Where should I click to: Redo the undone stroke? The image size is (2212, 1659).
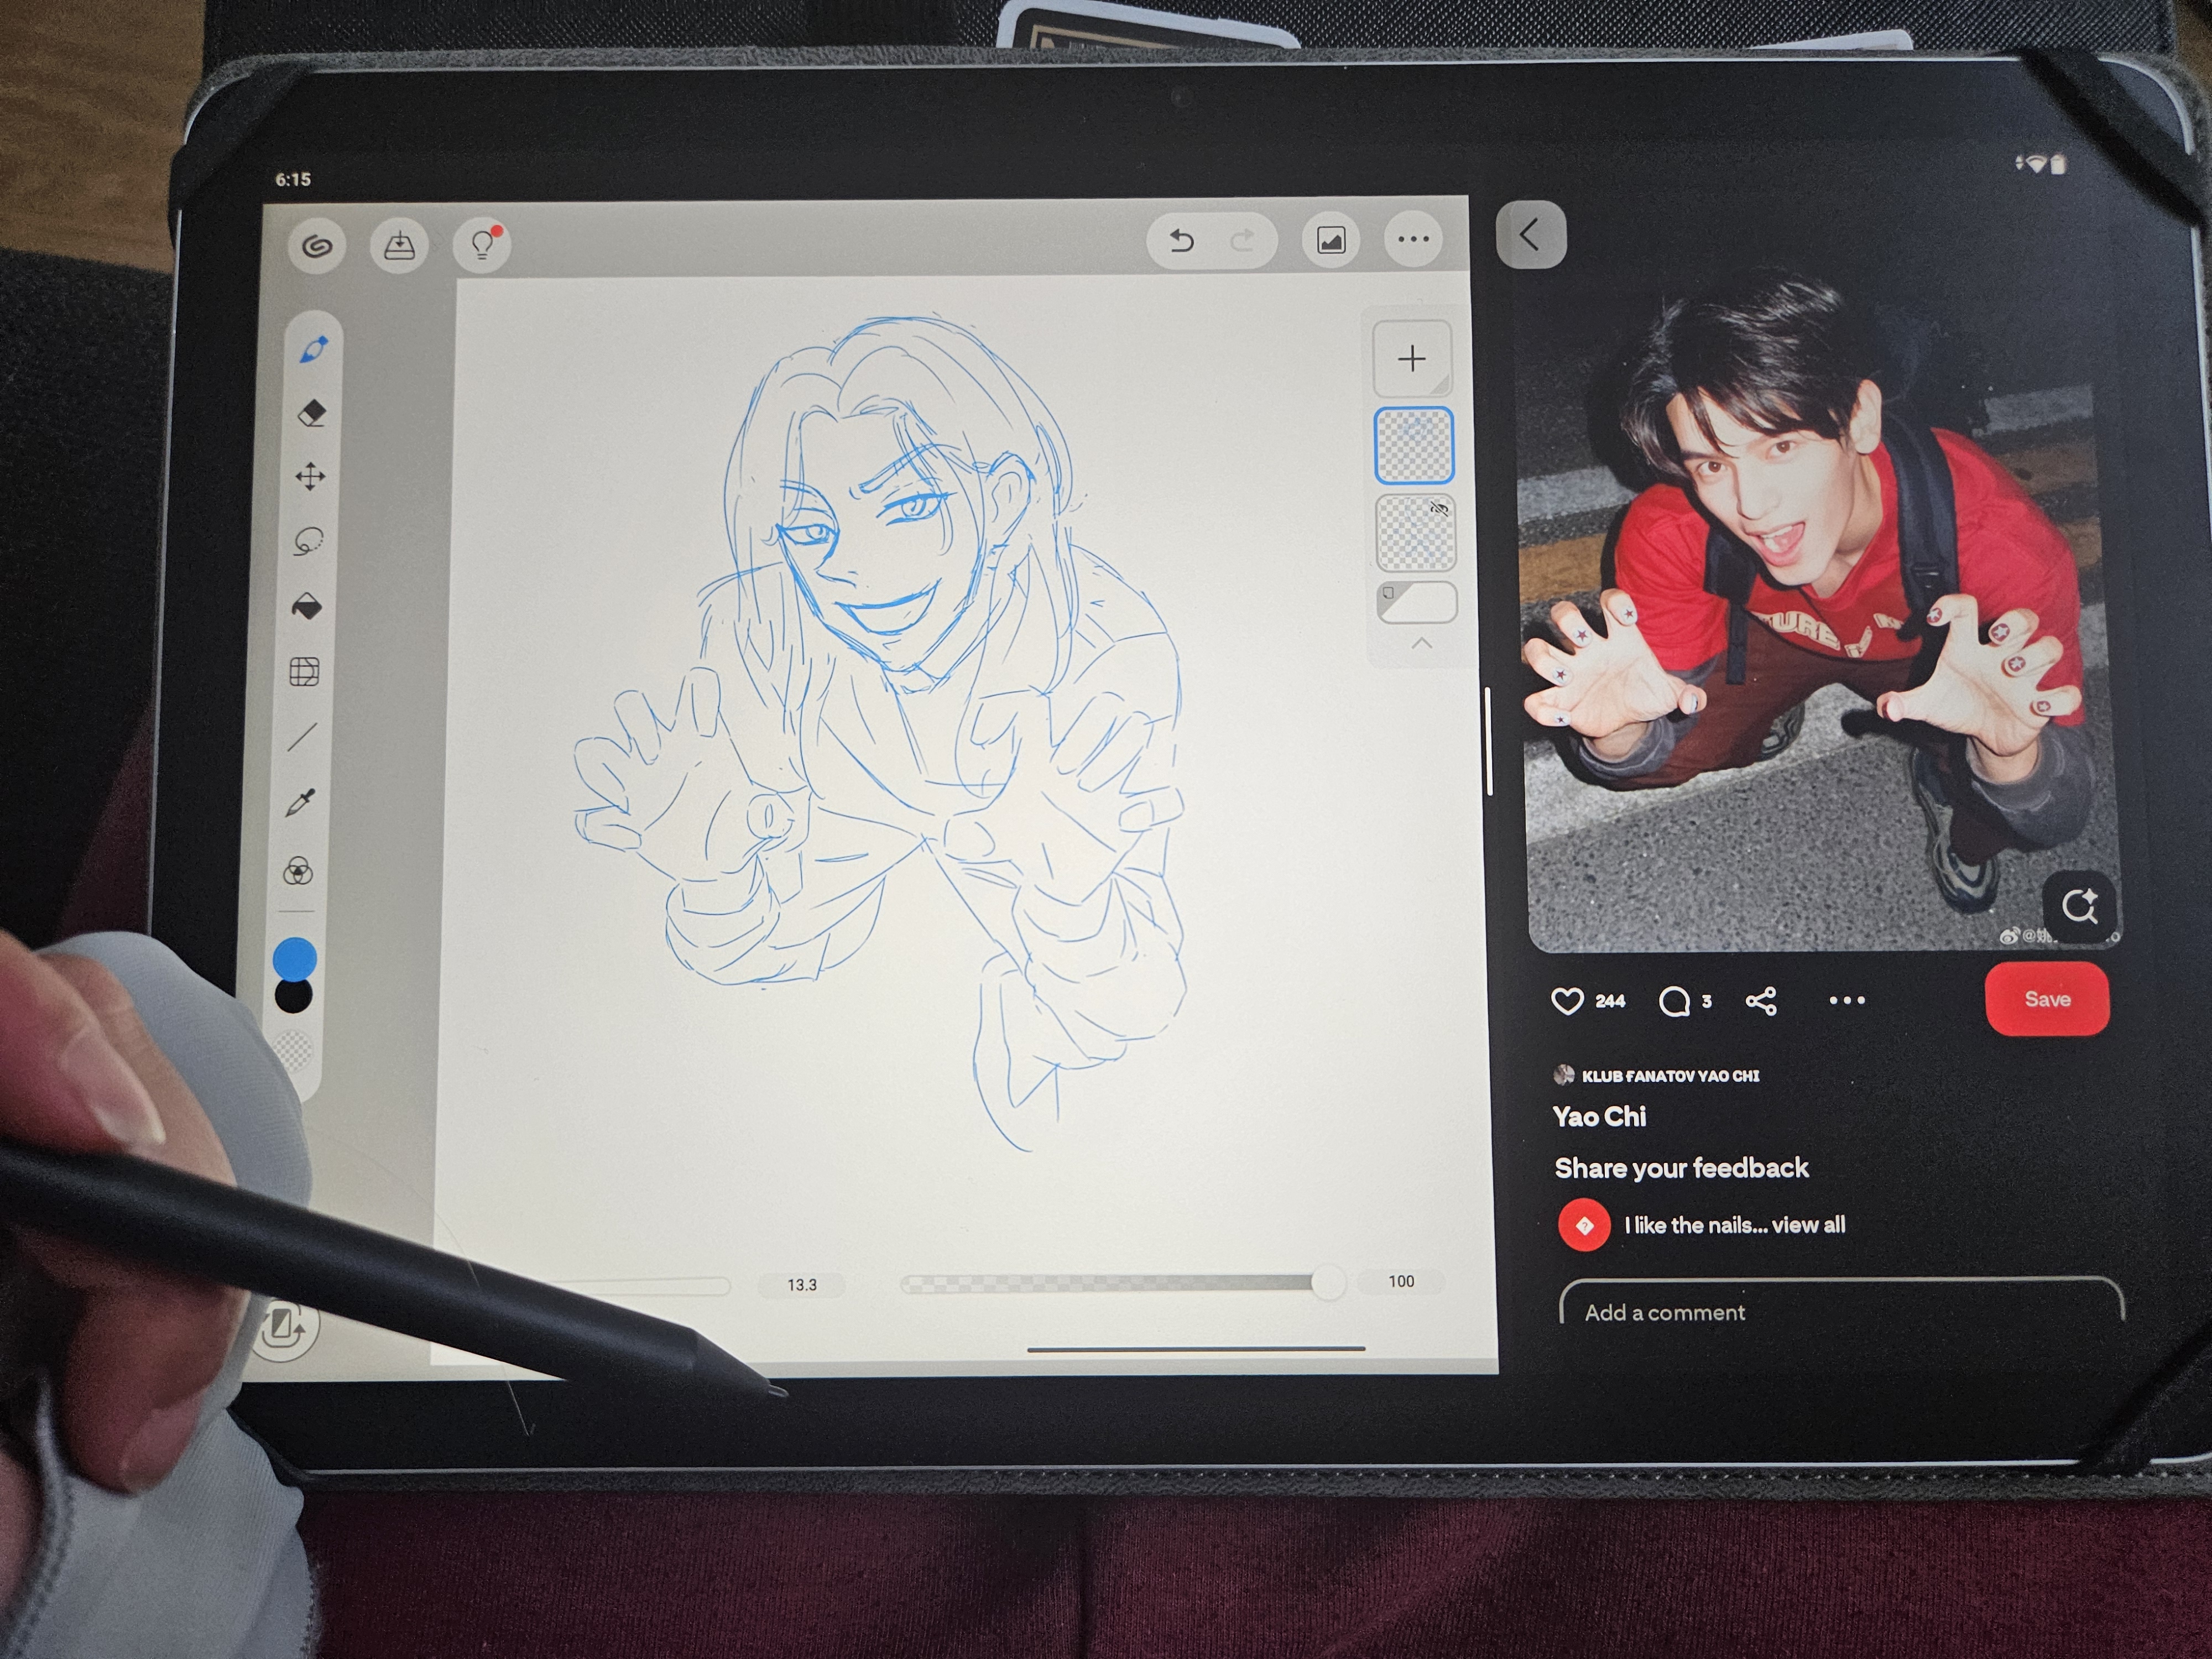point(1242,240)
